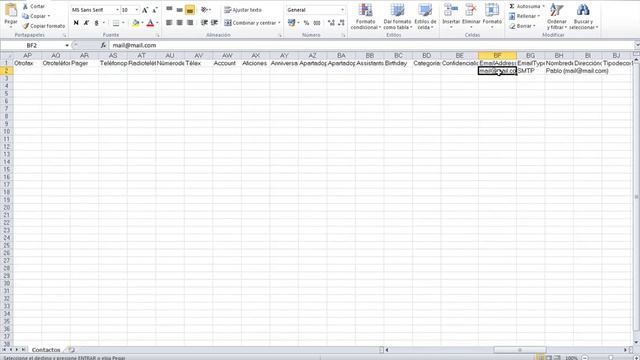Open the Borrar clear menu
Image resolution: width=640 pixels, height=360 pixels.
coord(522,26)
